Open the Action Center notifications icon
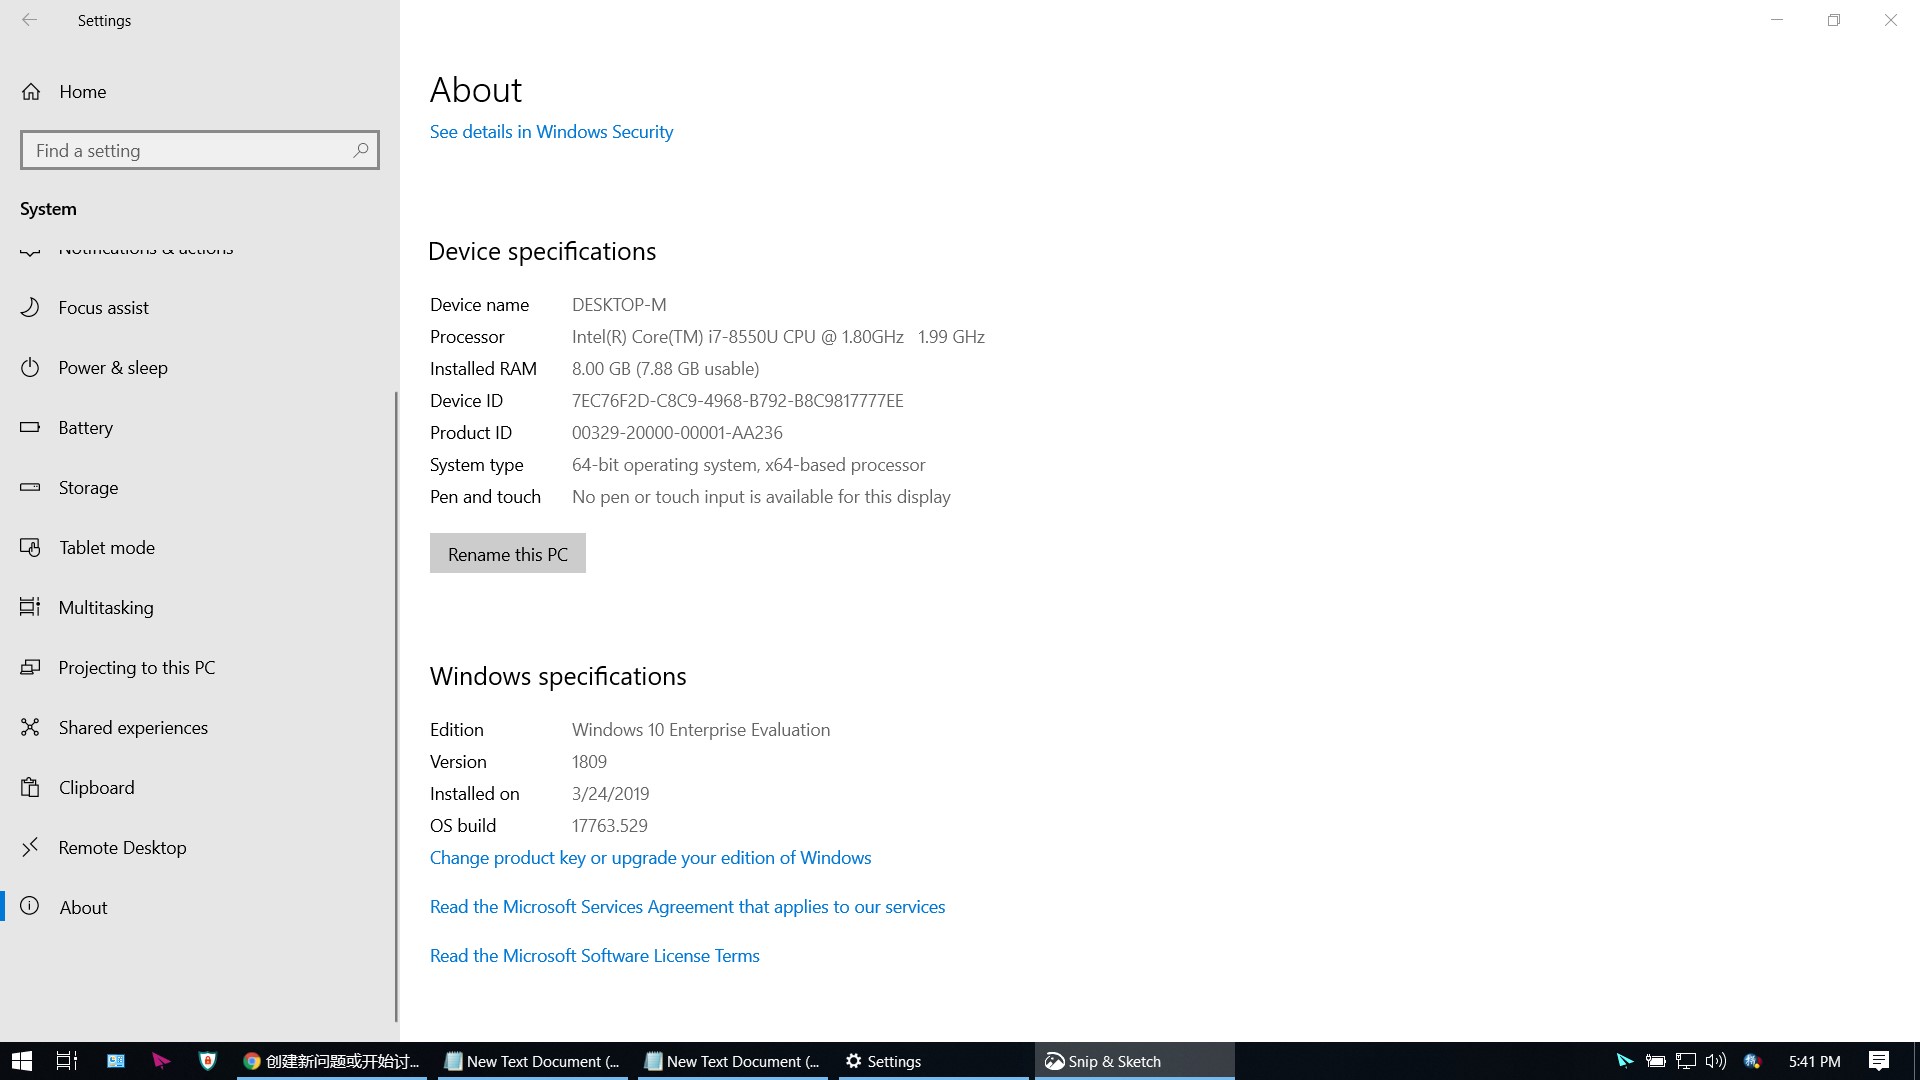Image resolution: width=1920 pixels, height=1080 pixels. point(1879,1061)
